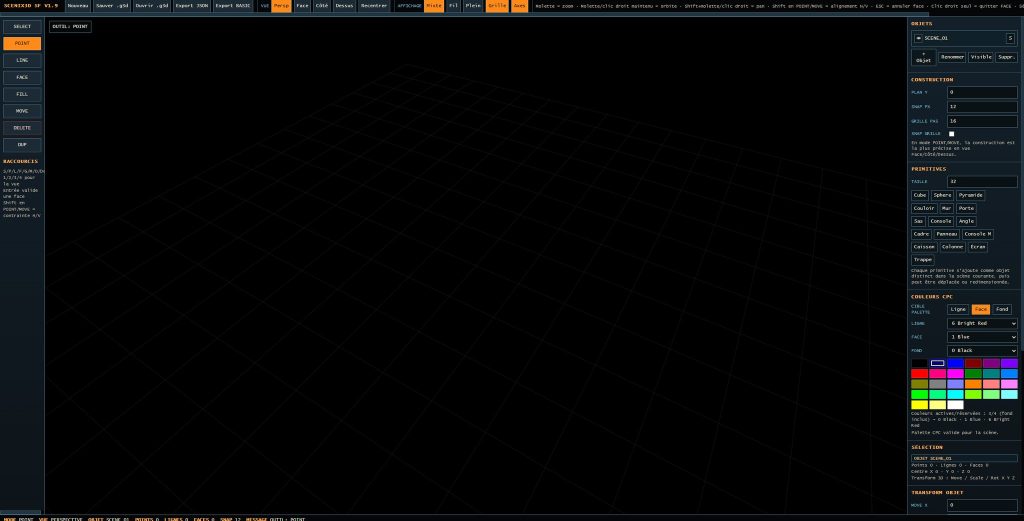1024x521 pixels.
Task: Click the Taille size input field
Action: (x=982, y=182)
